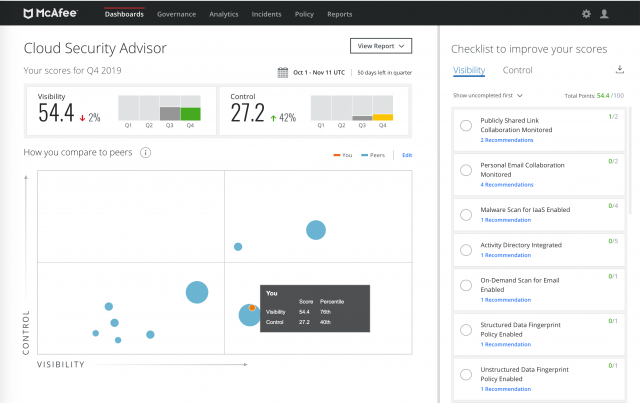Click Total Points 54.4 /100 text
The height and width of the screenshot is (403, 640).
pyautogui.click(x=594, y=96)
